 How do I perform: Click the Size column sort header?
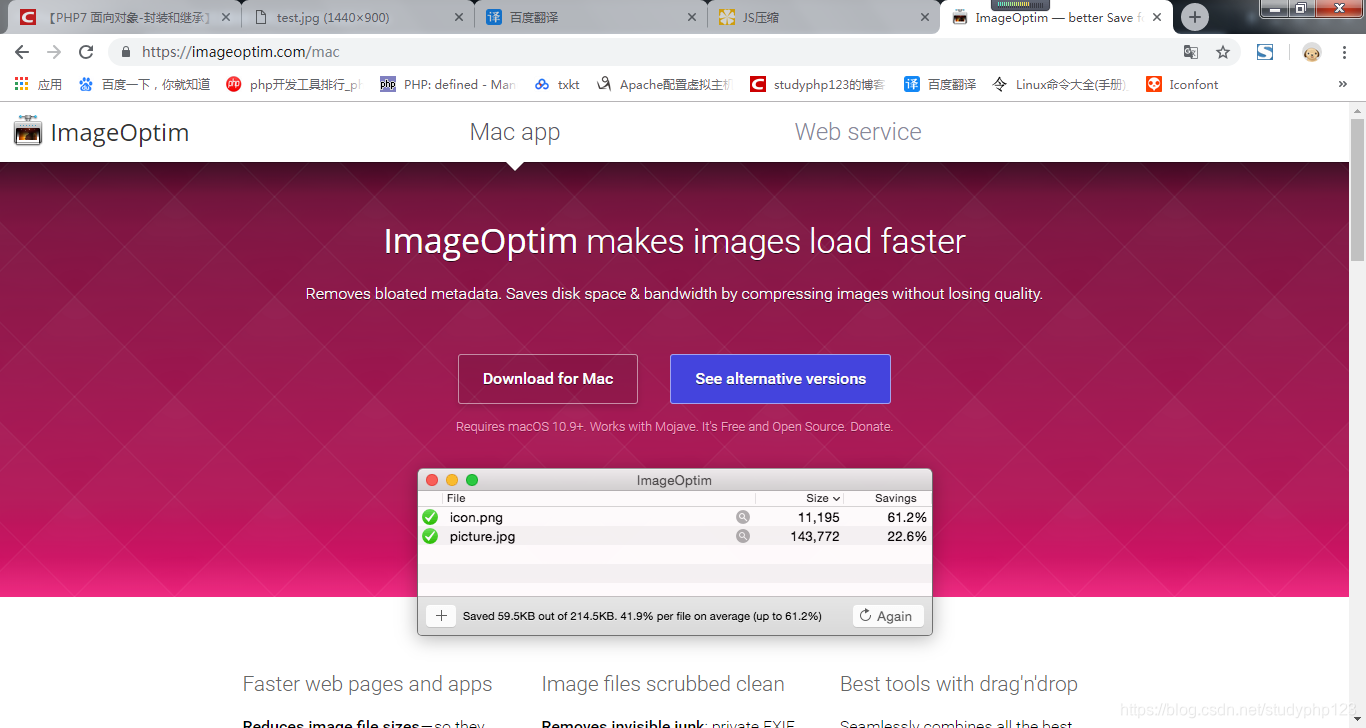822,498
